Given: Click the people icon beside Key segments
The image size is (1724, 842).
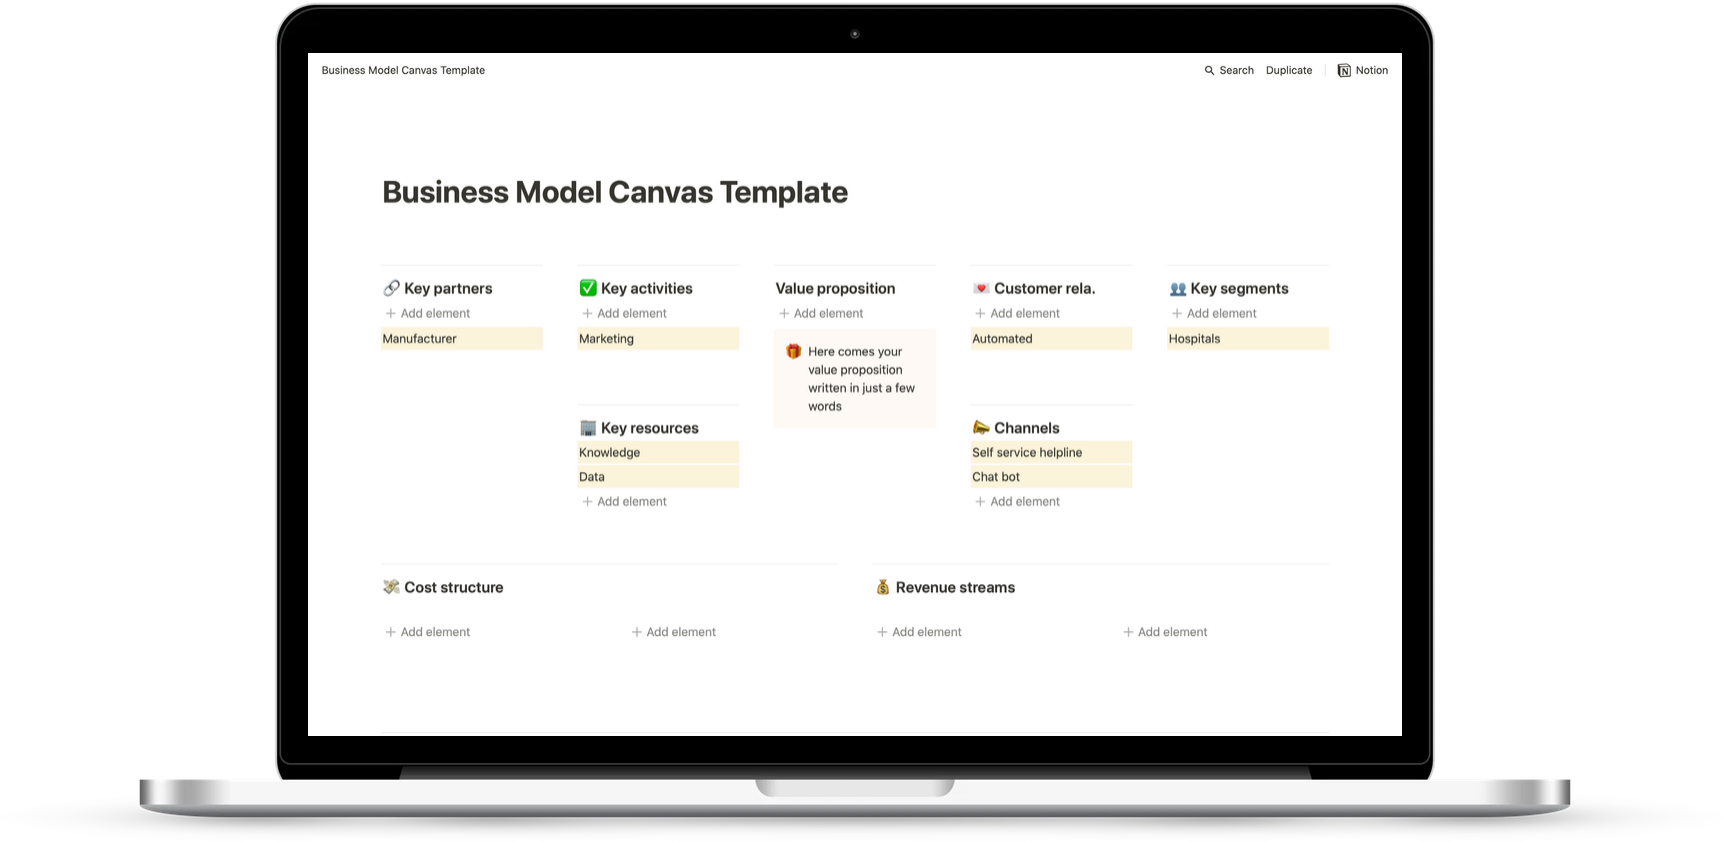Looking at the screenshot, I should pyautogui.click(x=1177, y=289).
